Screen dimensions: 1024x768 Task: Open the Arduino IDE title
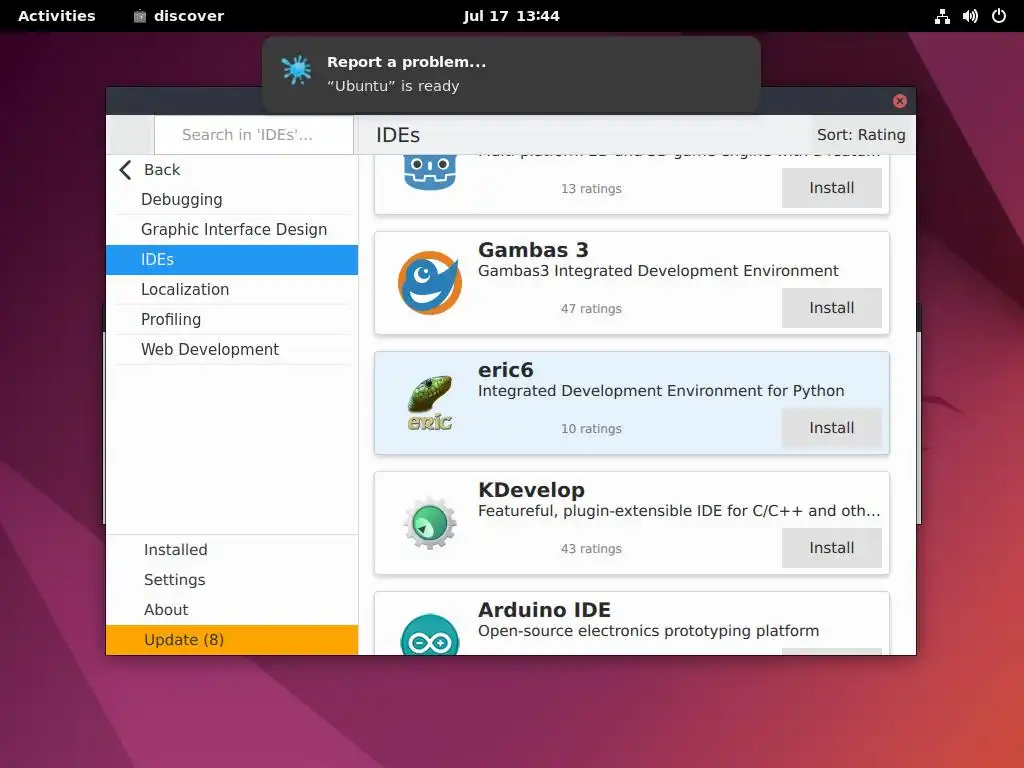544,610
